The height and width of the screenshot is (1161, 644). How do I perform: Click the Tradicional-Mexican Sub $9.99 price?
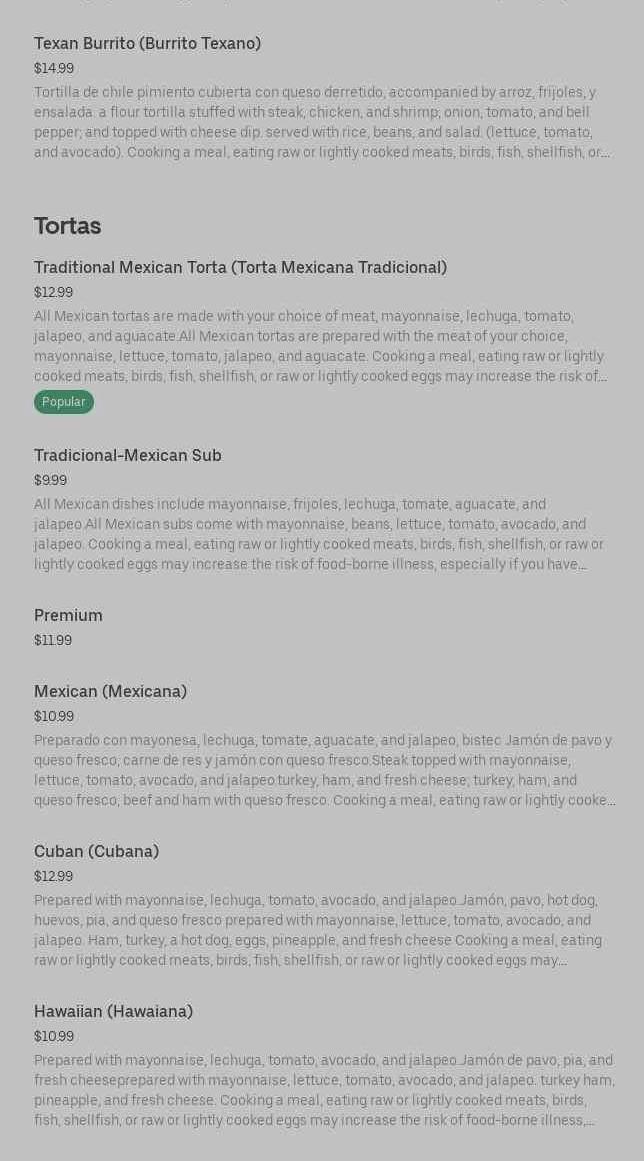coord(50,480)
